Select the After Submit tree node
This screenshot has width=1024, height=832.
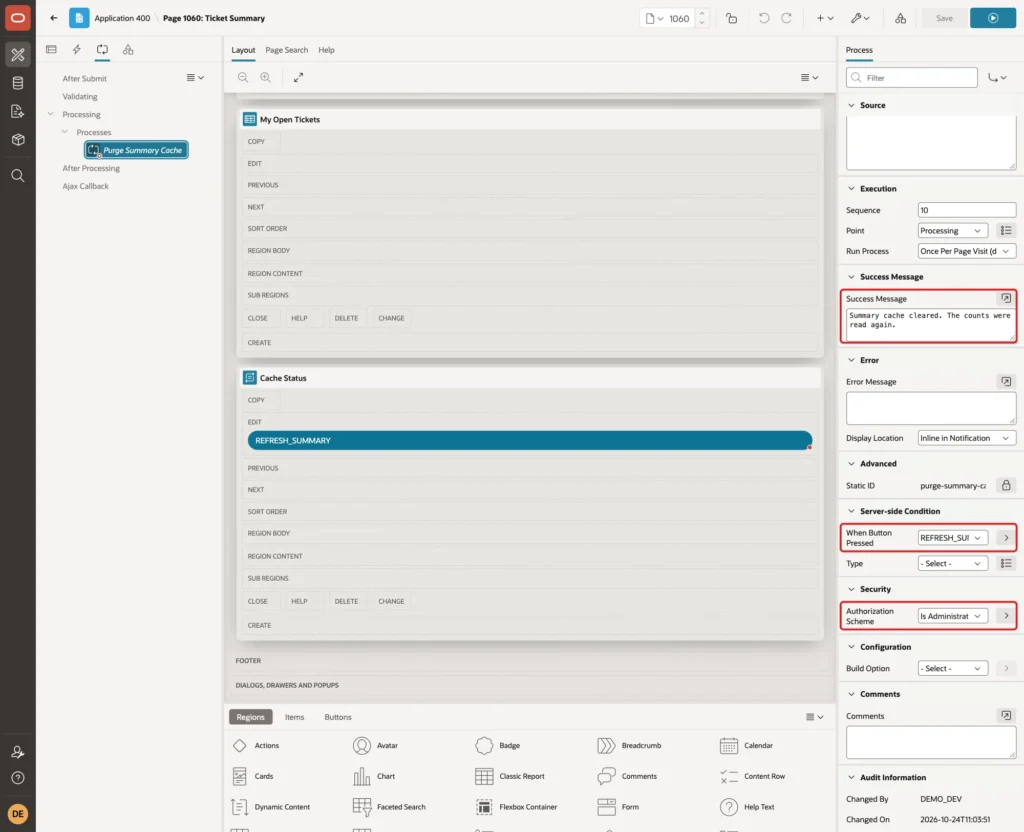pos(84,78)
